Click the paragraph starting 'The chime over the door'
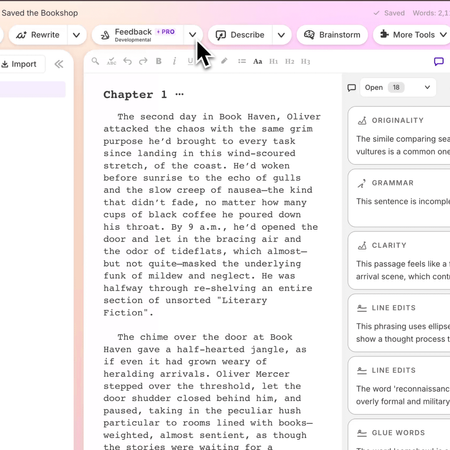 208,391
